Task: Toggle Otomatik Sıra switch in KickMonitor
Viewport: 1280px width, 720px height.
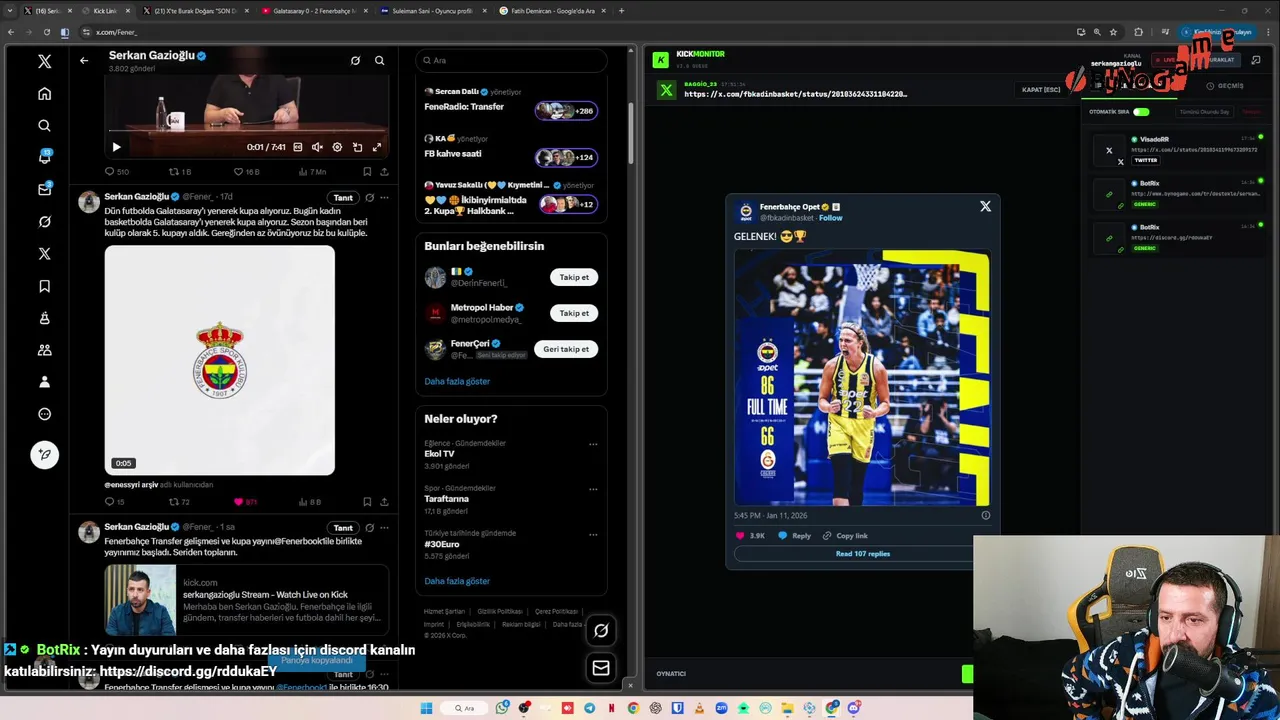Action: [x=1141, y=112]
